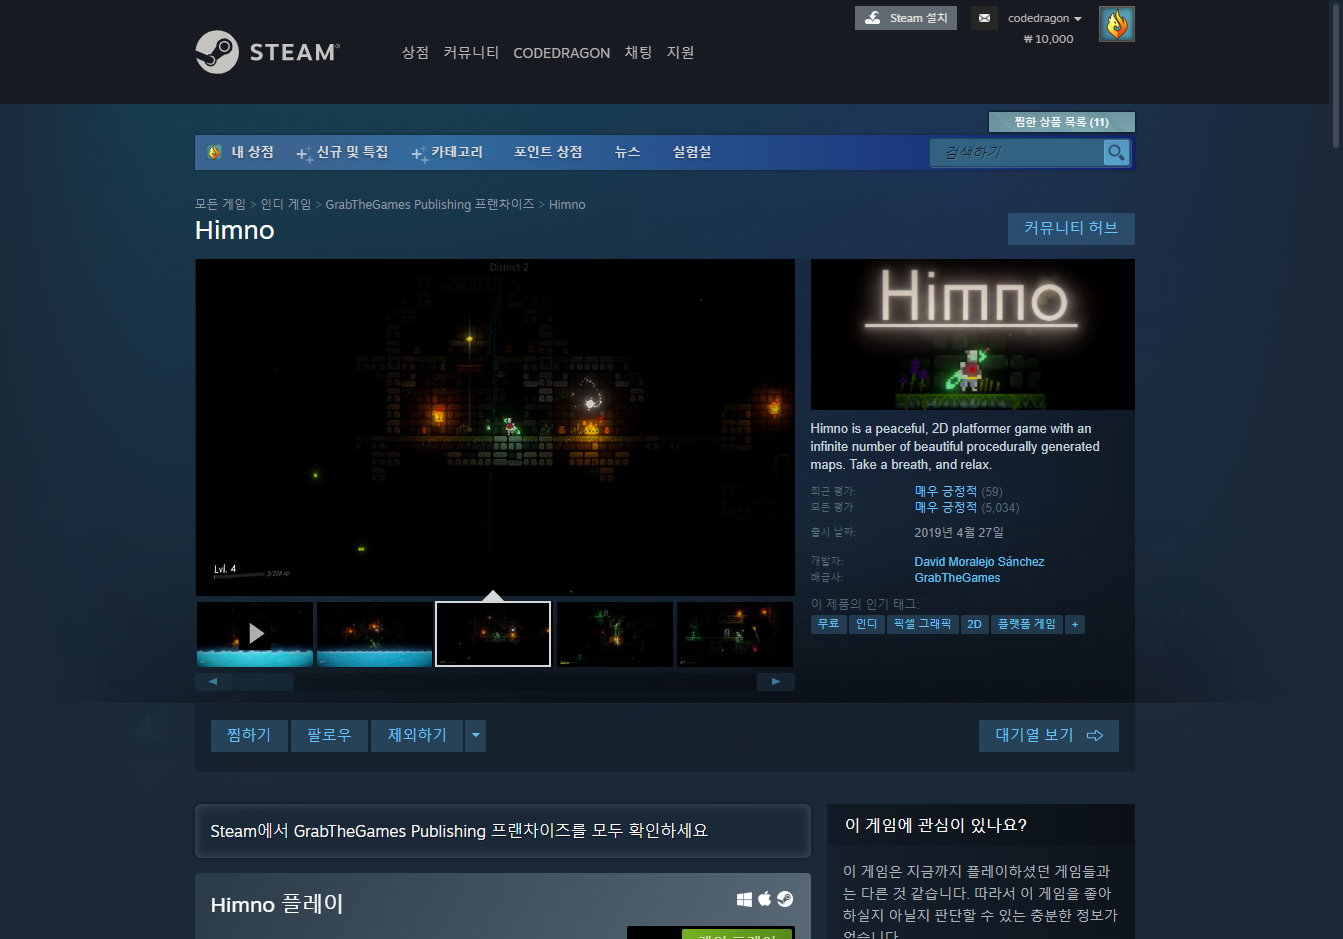Open 카테고리 menu

tap(447, 152)
